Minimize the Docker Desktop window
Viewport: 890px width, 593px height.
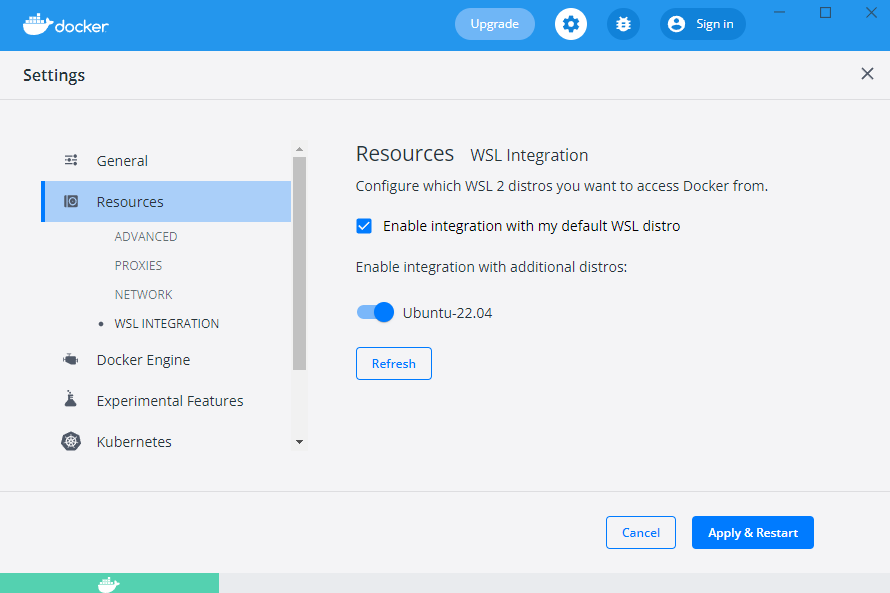[x=779, y=12]
